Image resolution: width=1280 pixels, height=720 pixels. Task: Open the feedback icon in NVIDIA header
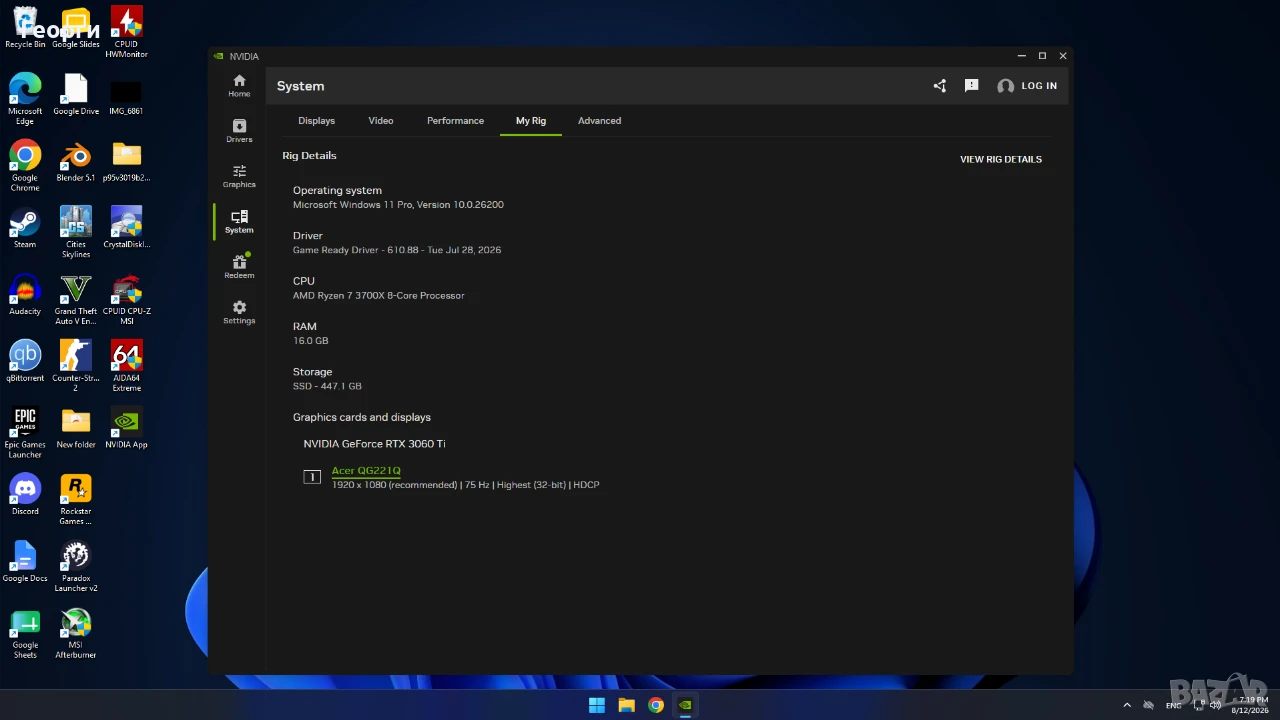coord(971,86)
